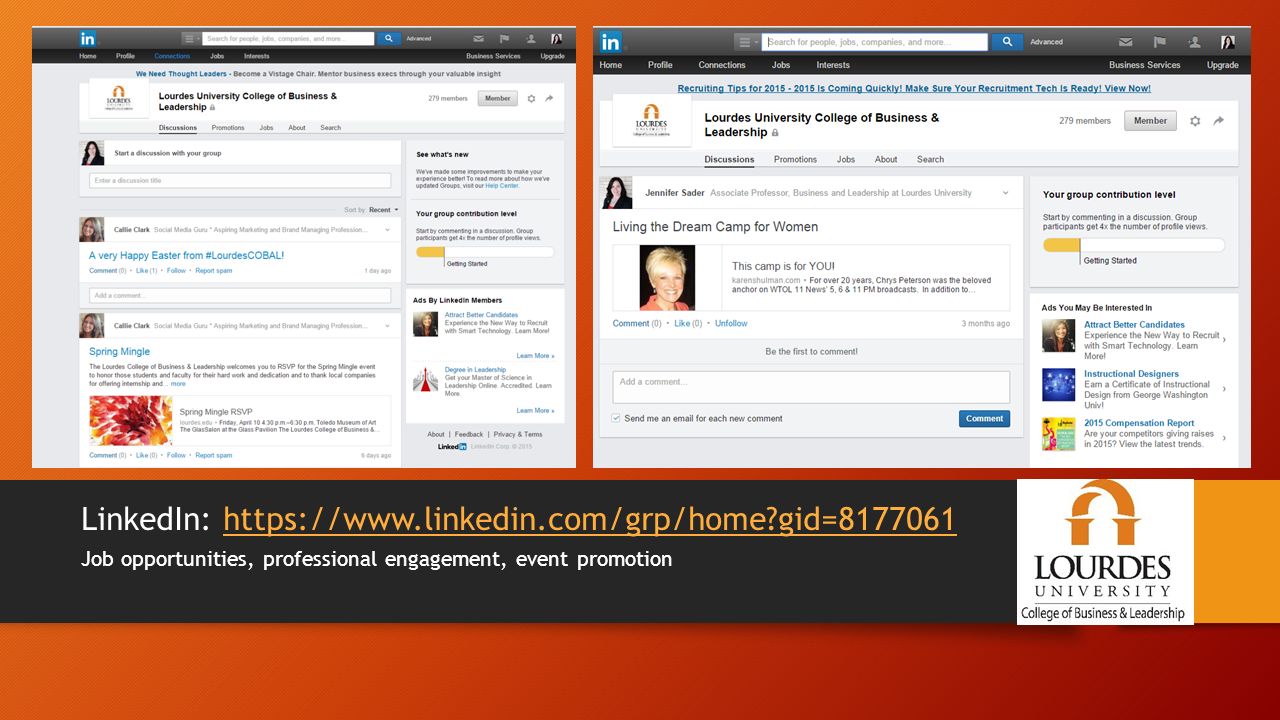Image resolution: width=1280 pixels, height=720 pixels.
Task: Expand the chevron menu on Jennifer Sader's post
Action: 1006,193
